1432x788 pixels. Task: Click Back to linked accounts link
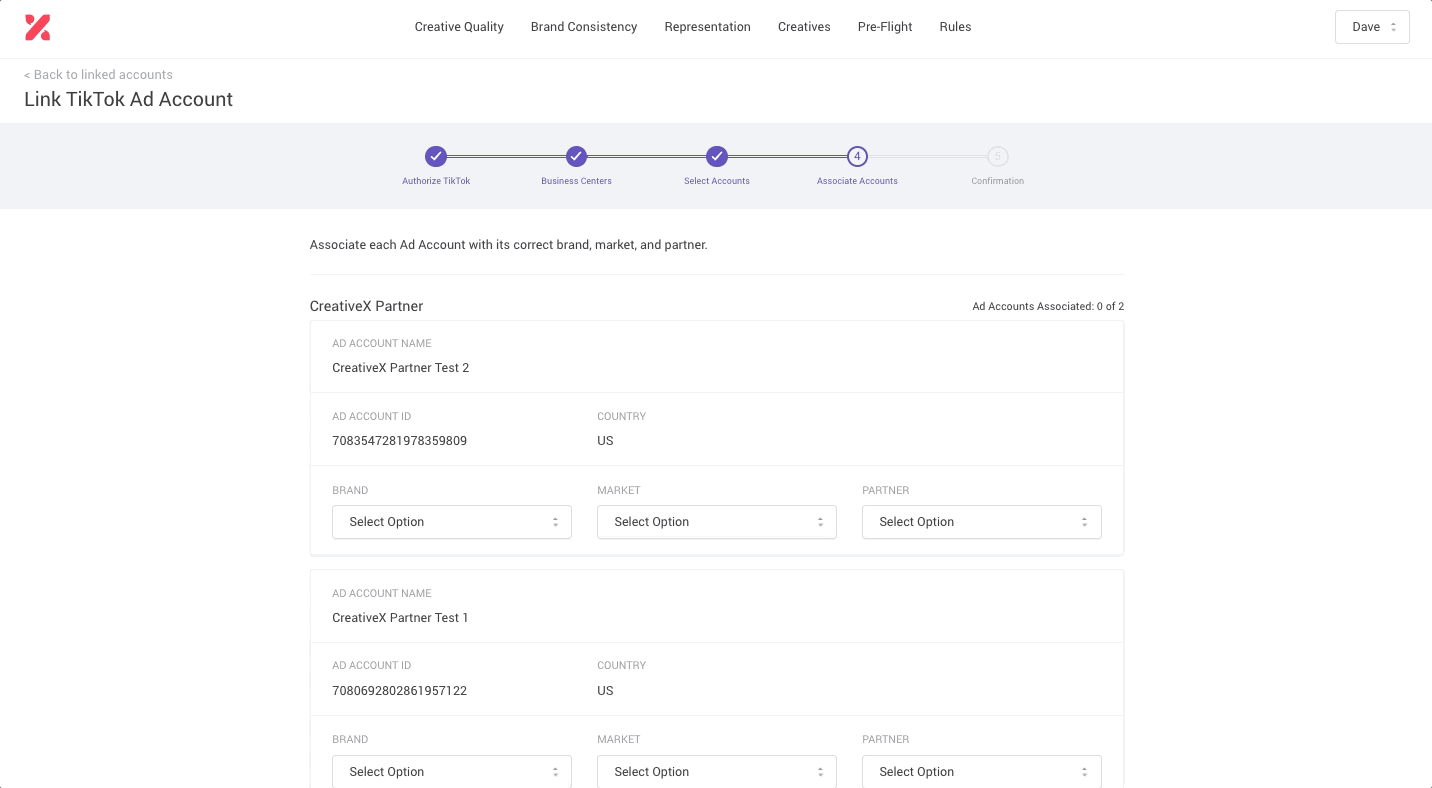tap(98, 74)
